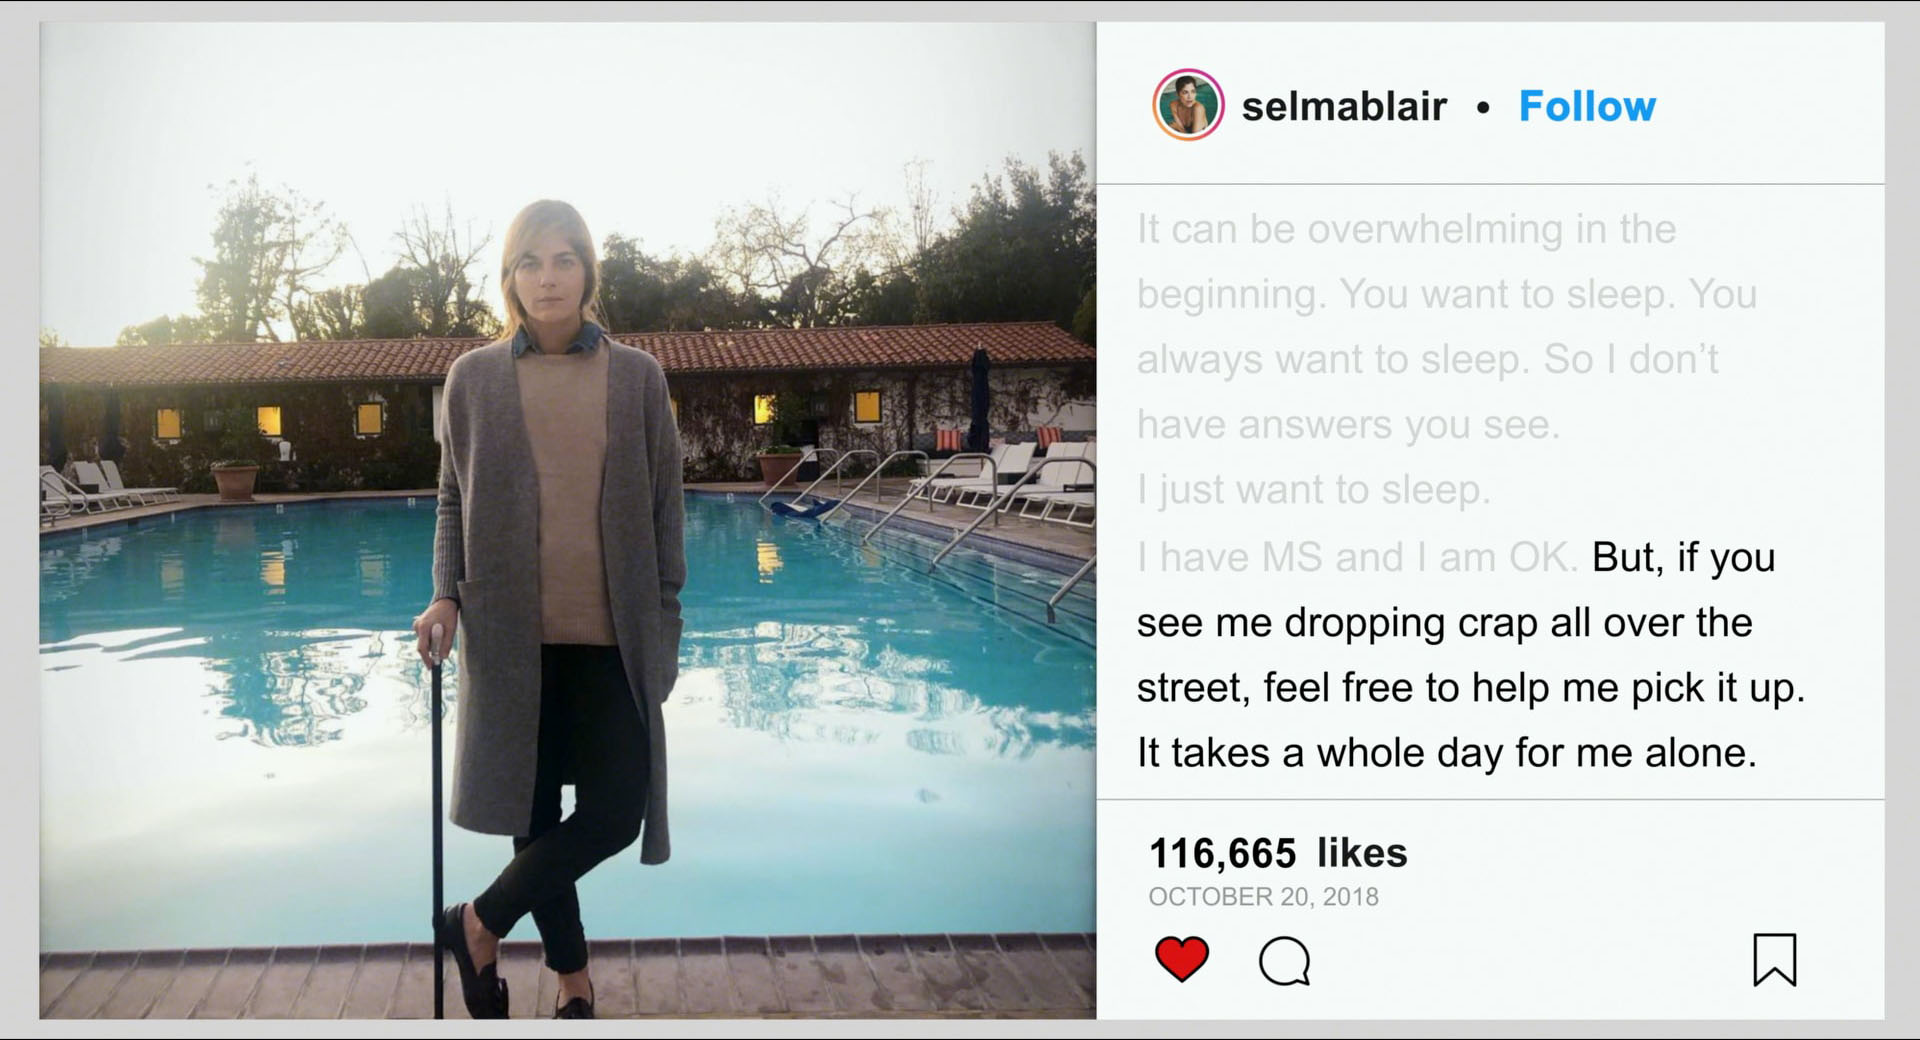This screenshot has width=1920, height=1040.
Task: Click the terracotta planter beside the pool
Action: tap(236, 480)
